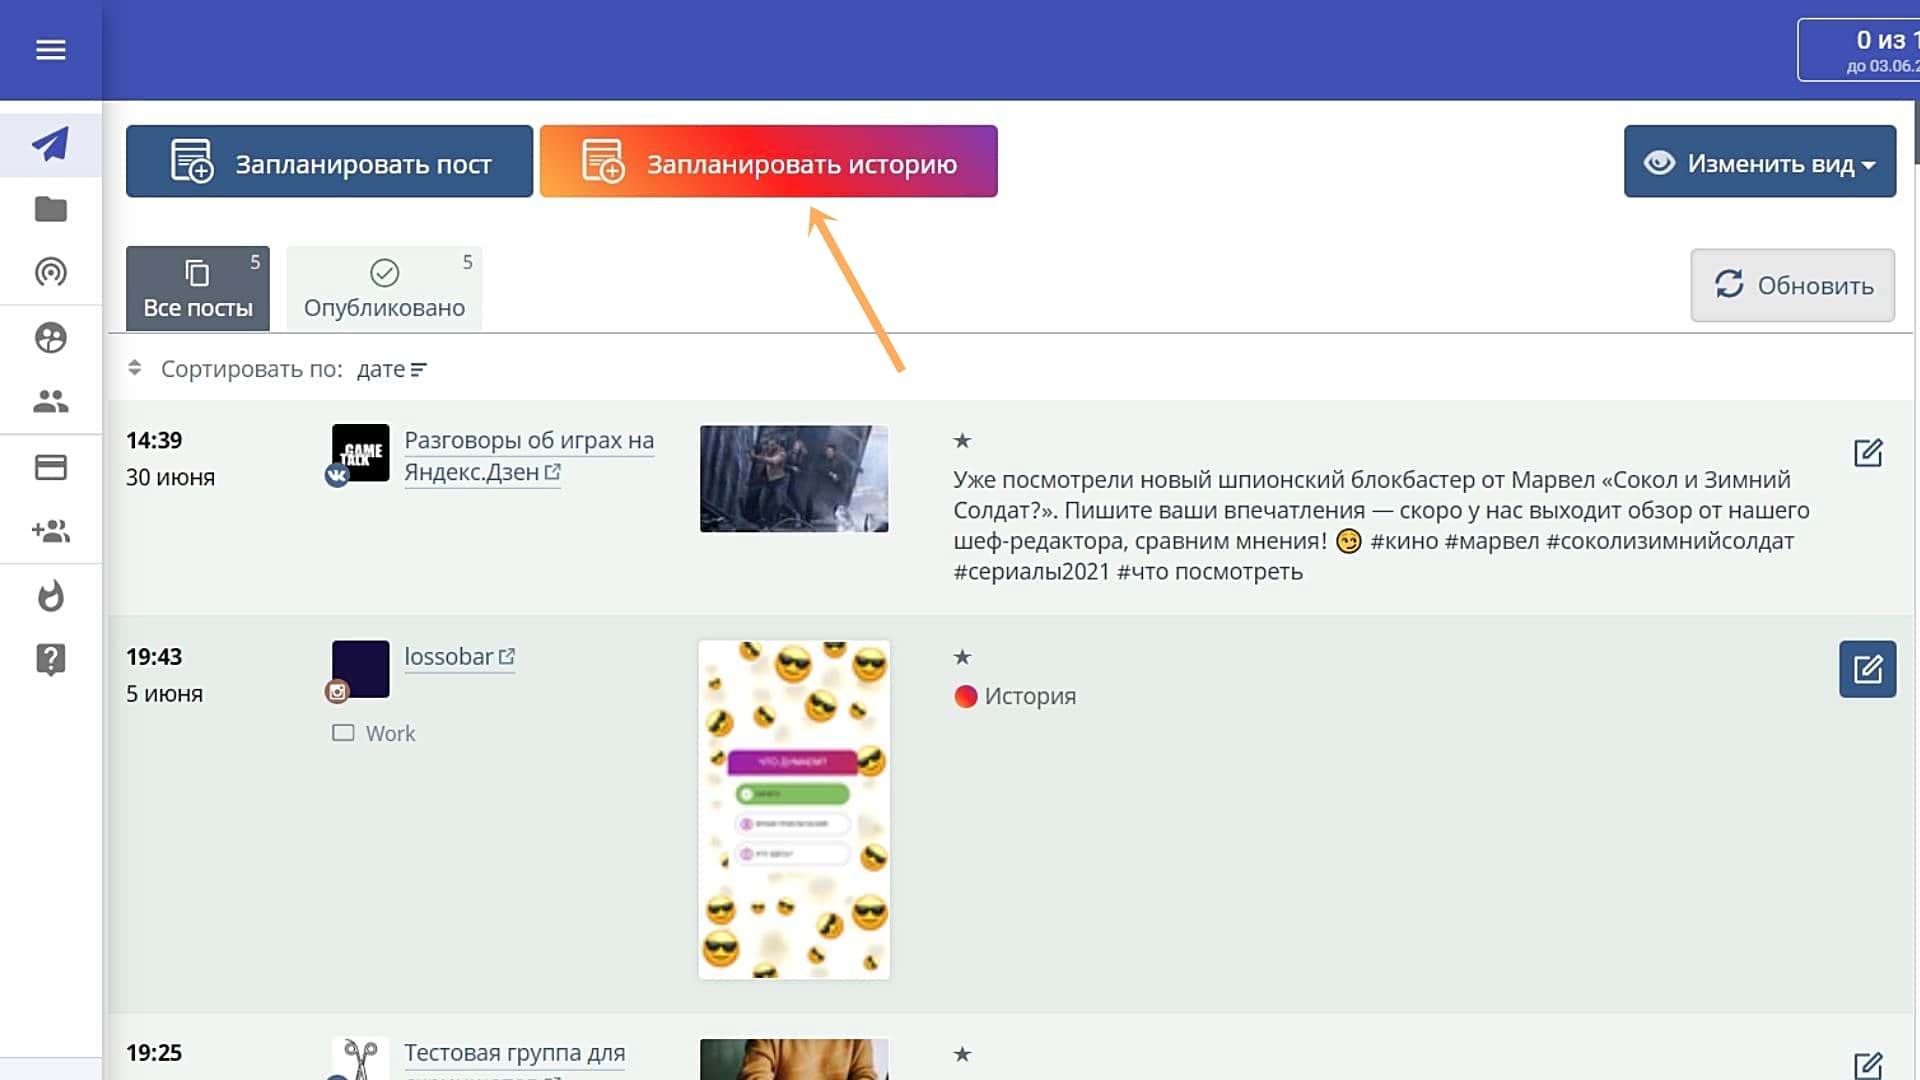Toggle star on the История post
Image resolution: width=1920 pixels, height=1080 pixels.
(962, 657)
